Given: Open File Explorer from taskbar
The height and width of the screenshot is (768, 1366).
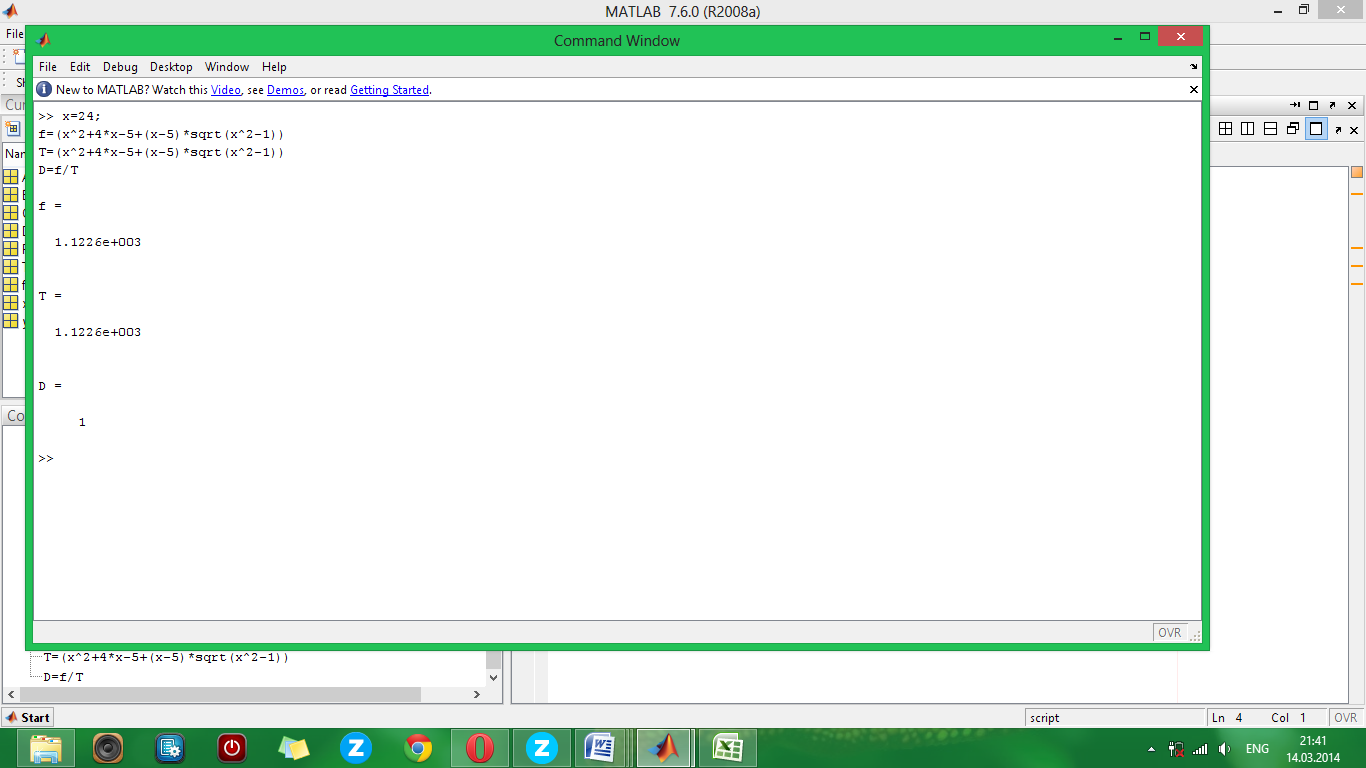Looking at the screenshot, I should tap(46, 748).
